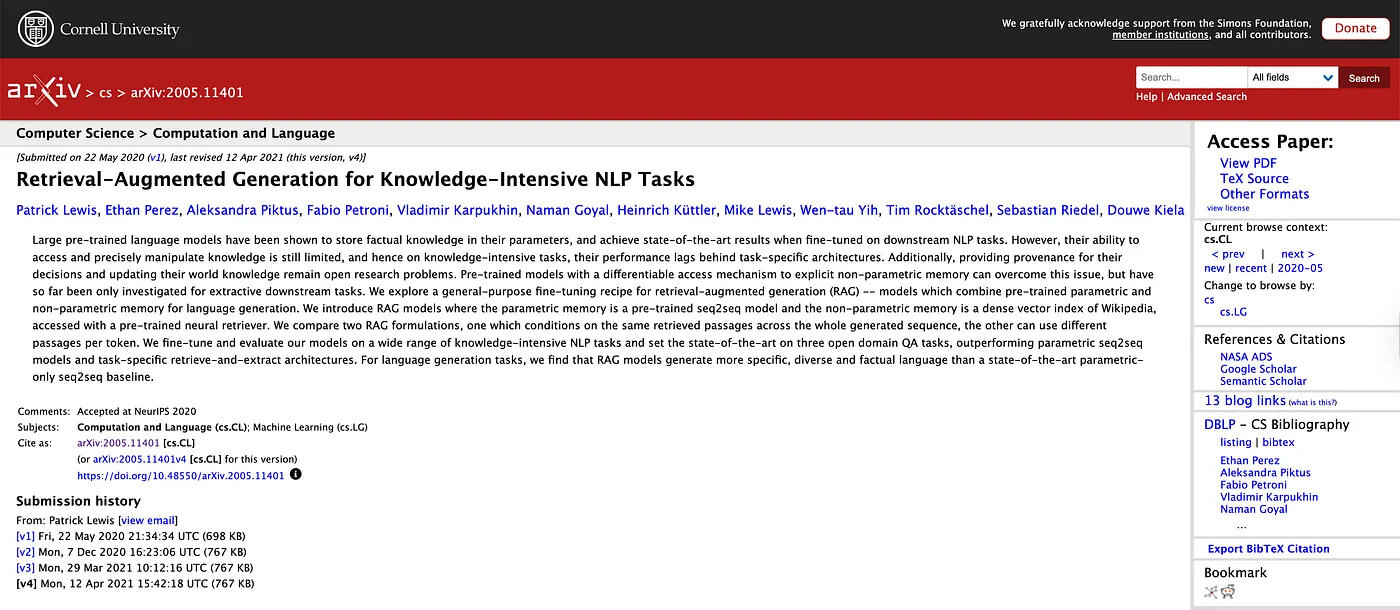Click view email link

coord(148,521)
